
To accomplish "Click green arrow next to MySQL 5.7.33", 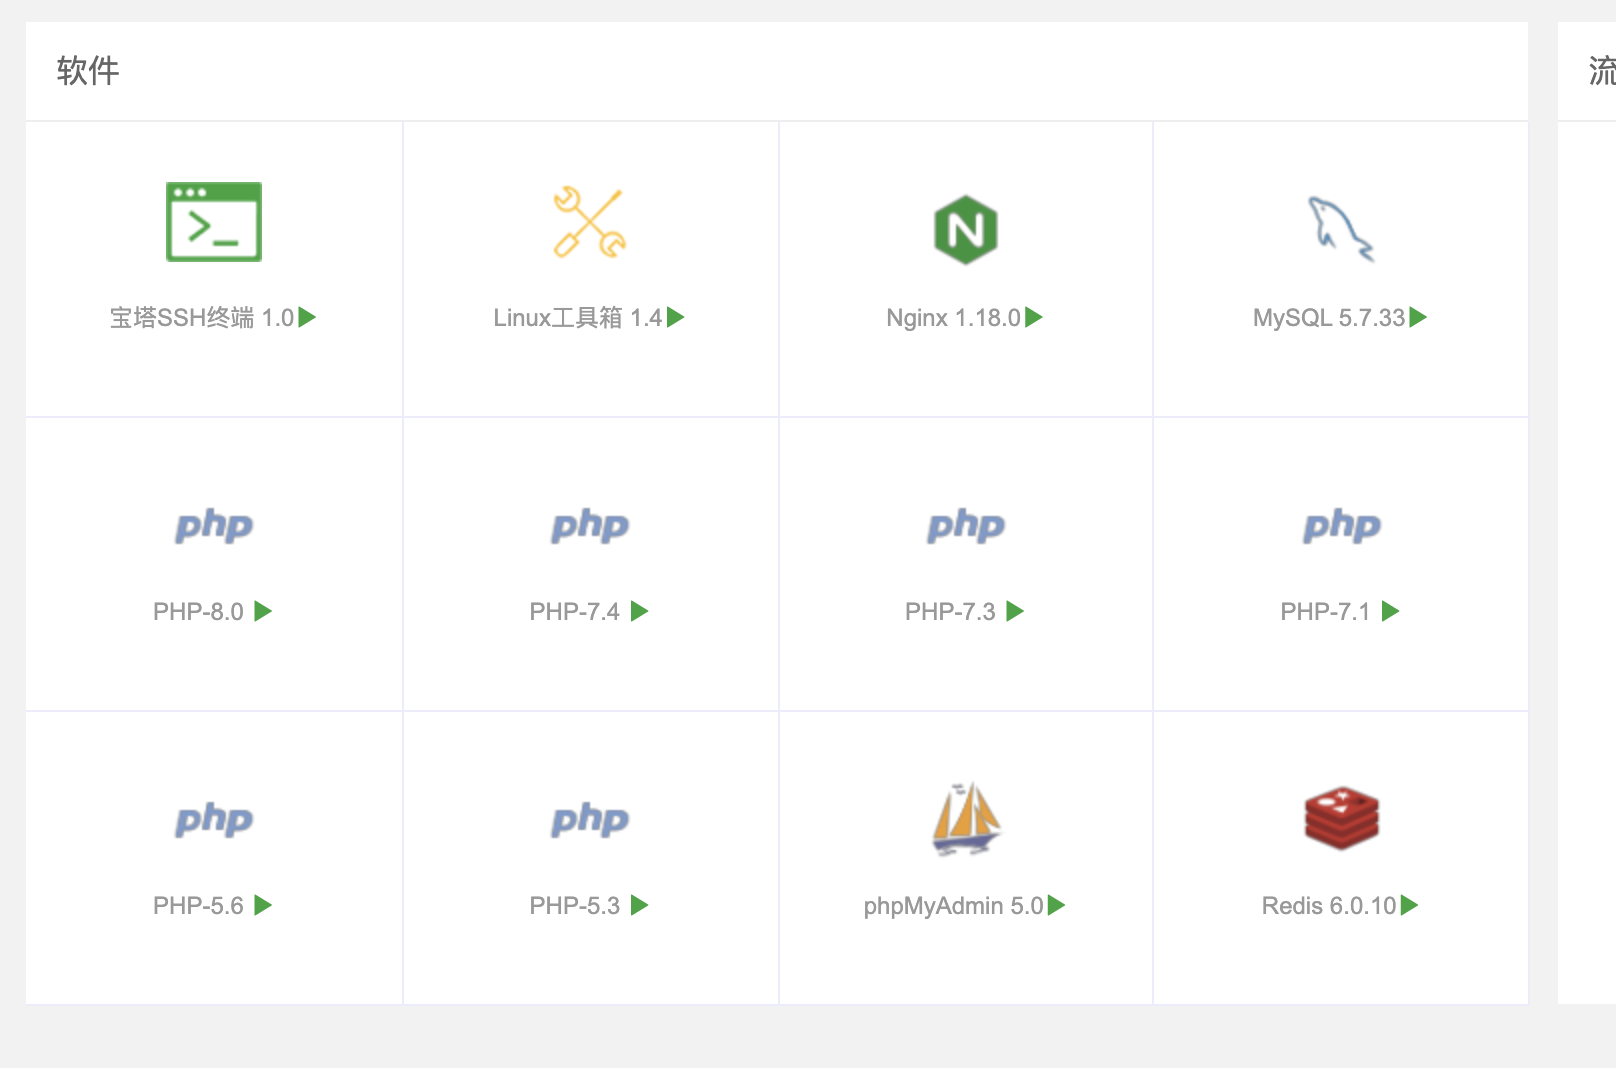I will (x=1418, y=317).
